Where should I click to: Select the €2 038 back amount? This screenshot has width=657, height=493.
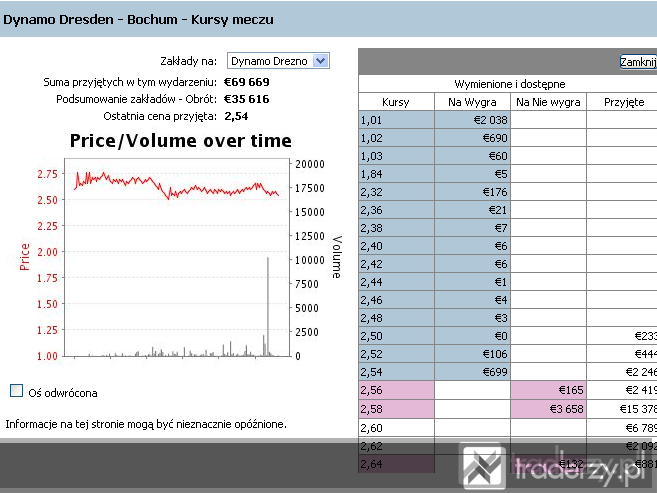click(472, 120)
